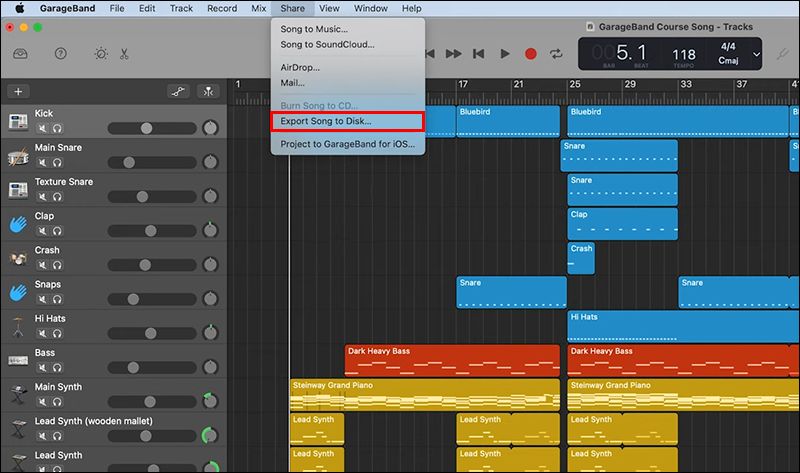The height and width of the screenshot is (473, 800).
Task: Open the key signature Cmaj popup
Action: [727, 61]
